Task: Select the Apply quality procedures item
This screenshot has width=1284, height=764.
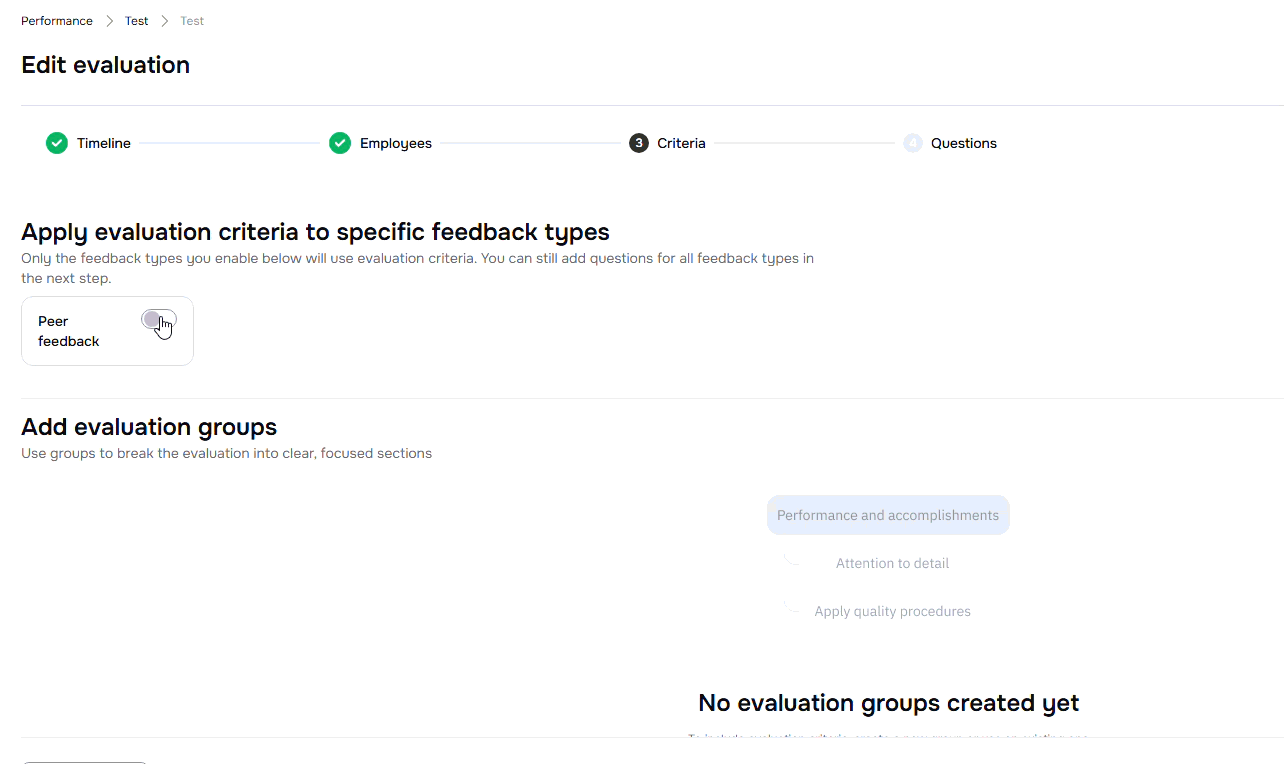Action: 892,611
